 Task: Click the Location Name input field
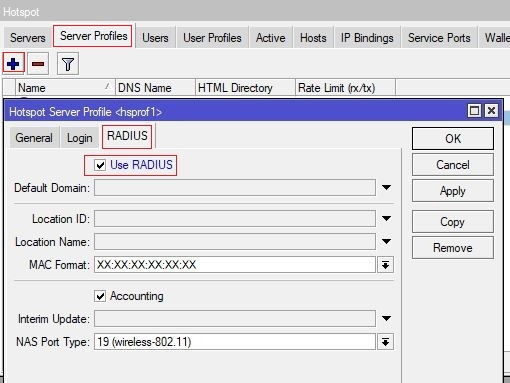235,242
